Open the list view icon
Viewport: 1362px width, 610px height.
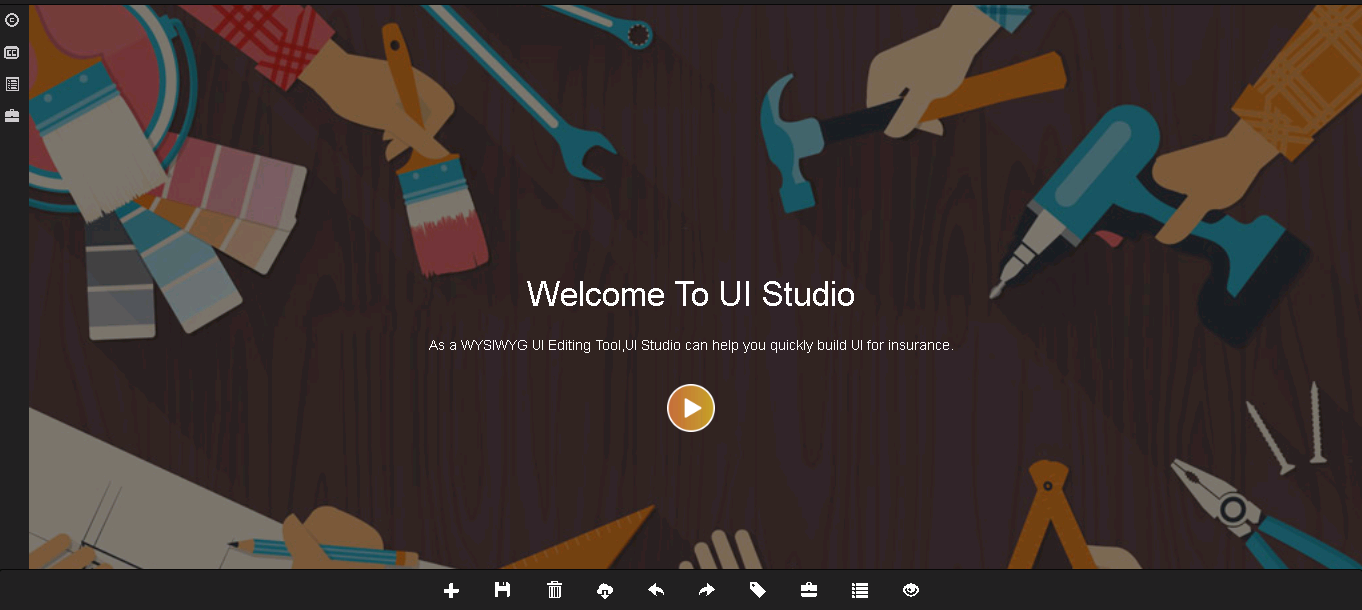click(860, 590)
